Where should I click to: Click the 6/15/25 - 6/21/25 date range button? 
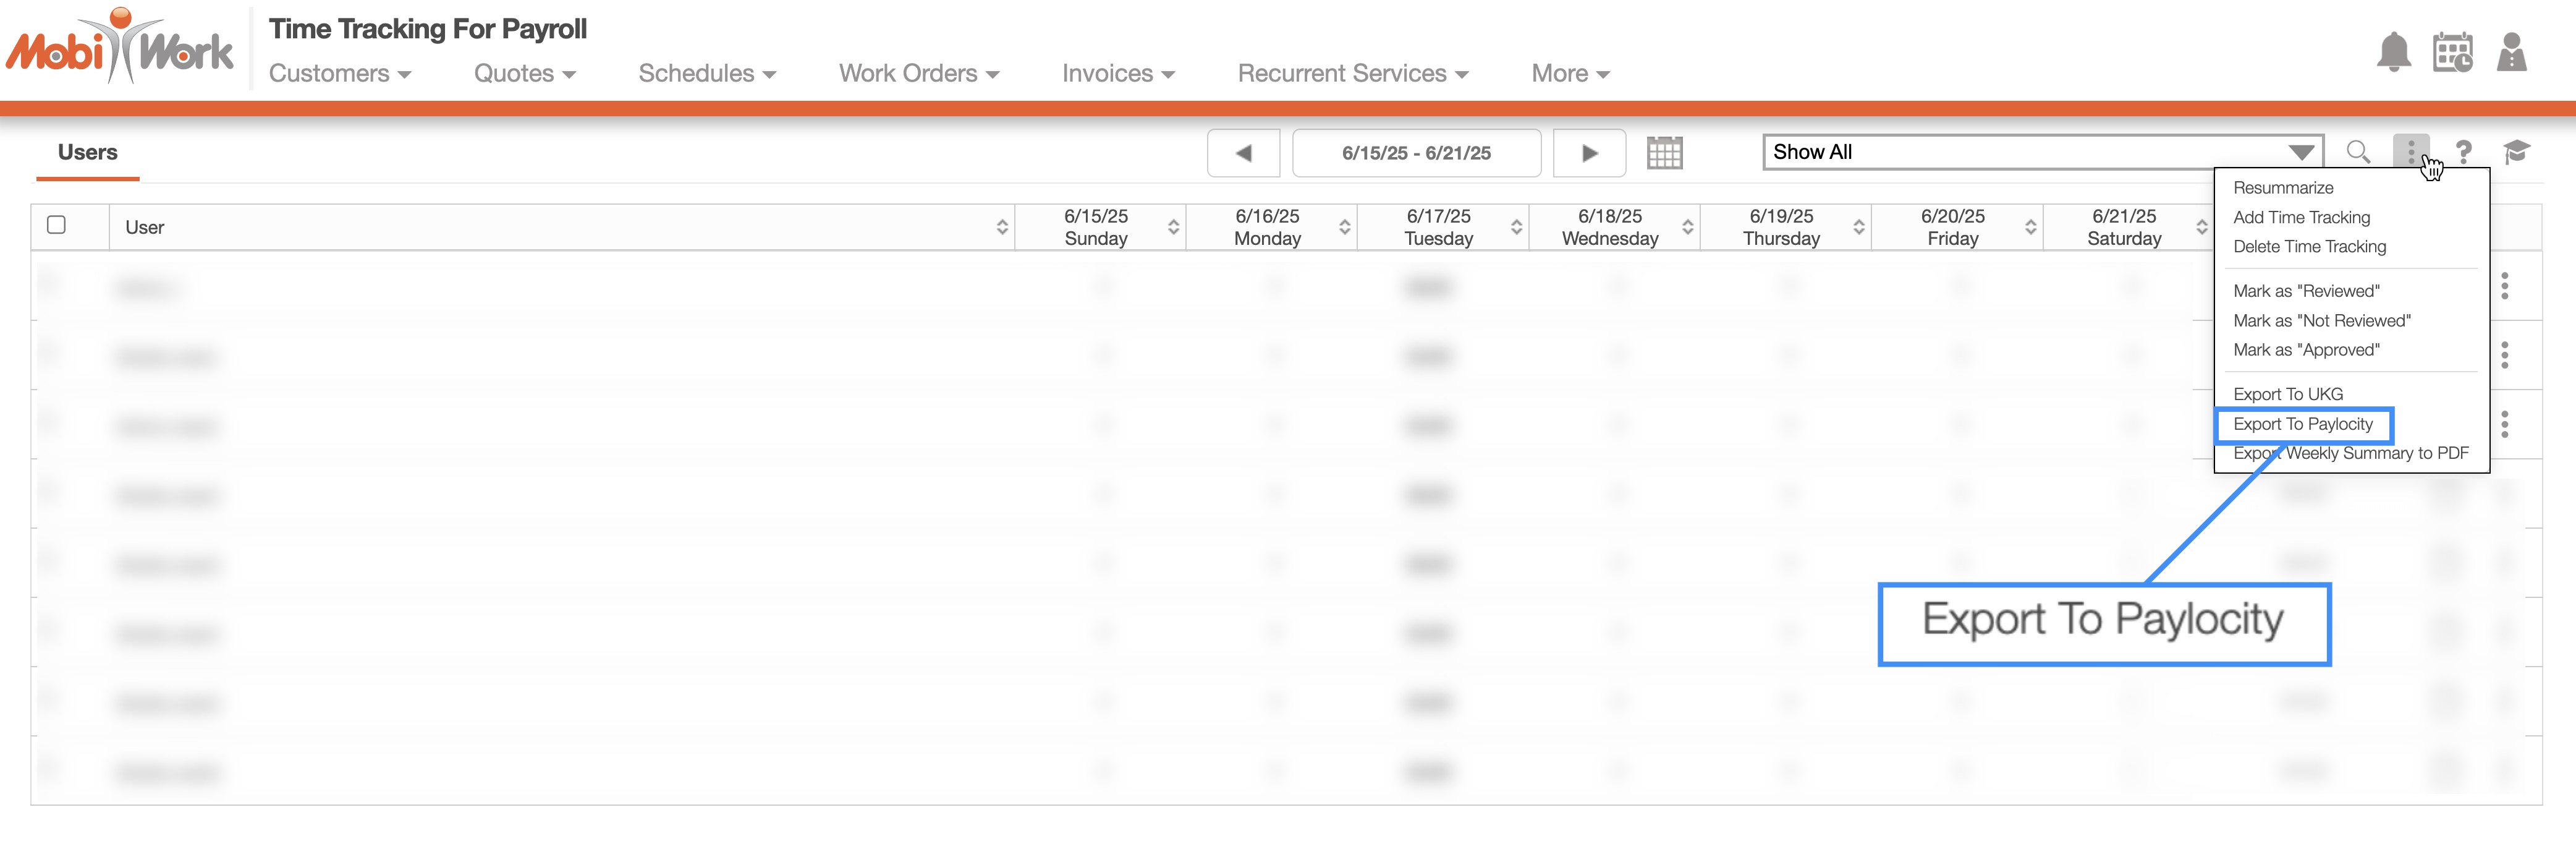click(1416, 153)
